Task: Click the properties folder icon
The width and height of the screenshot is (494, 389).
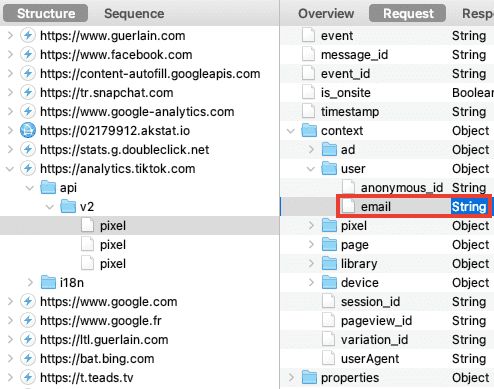Action: pos(309,377)
